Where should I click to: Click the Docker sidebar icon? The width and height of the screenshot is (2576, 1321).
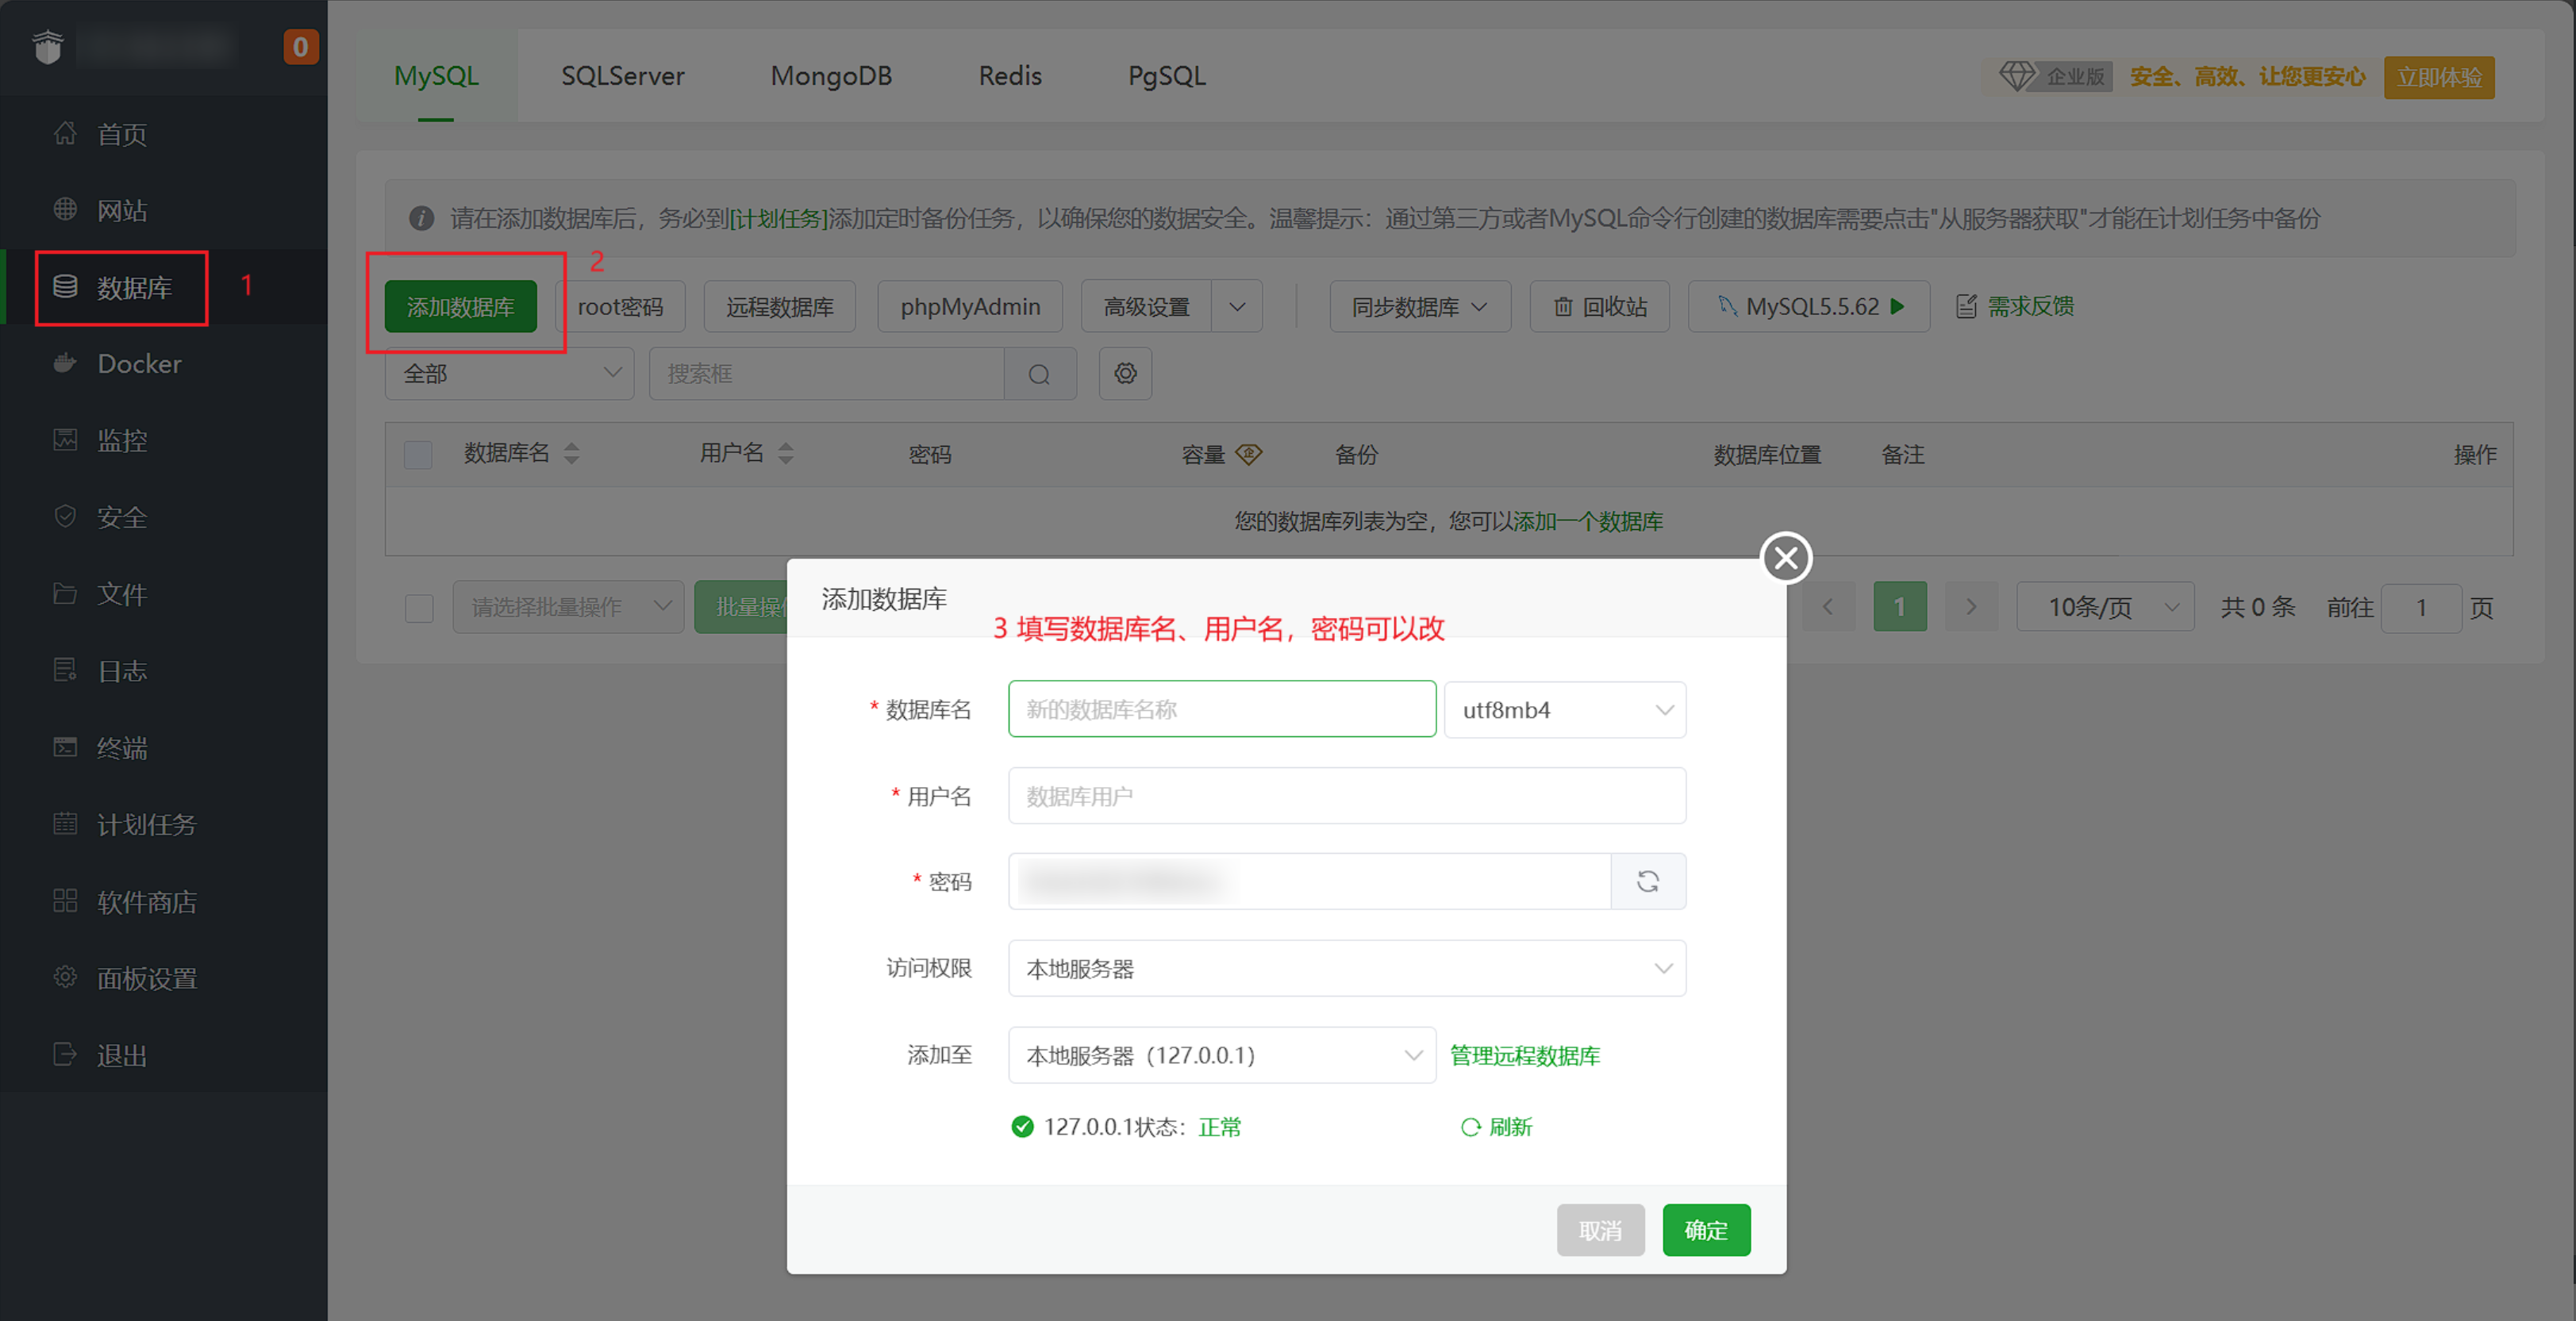click(x=65, y=364)
